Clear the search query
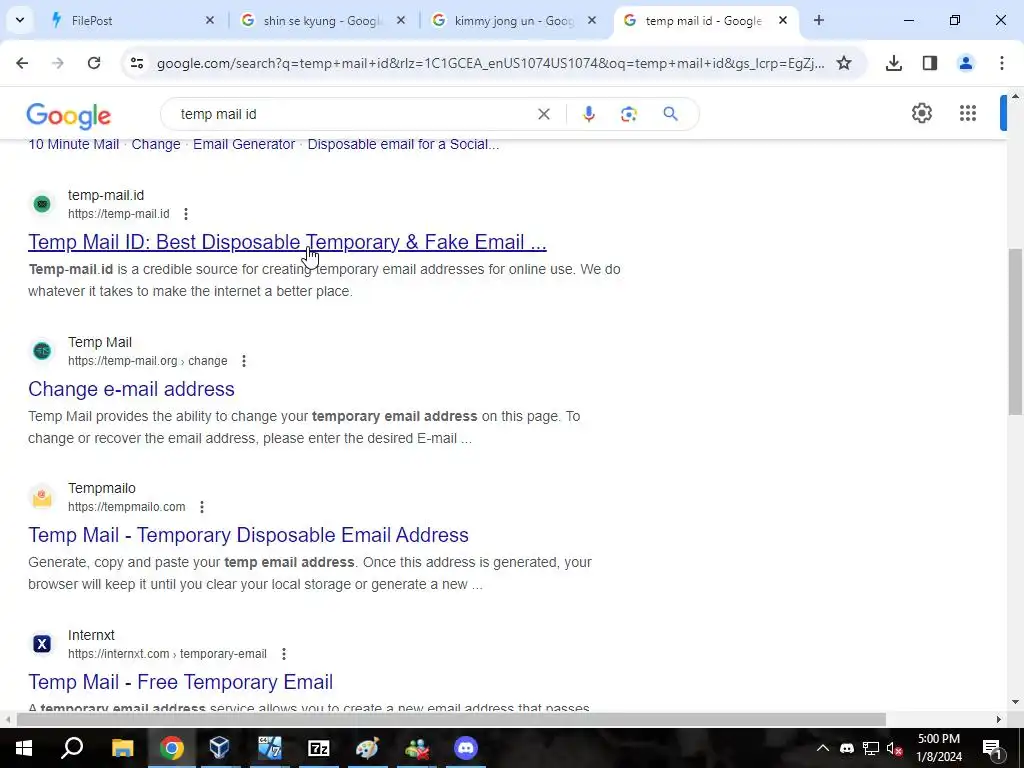Viewport: 1024px width, 768px height. point(543,114)
